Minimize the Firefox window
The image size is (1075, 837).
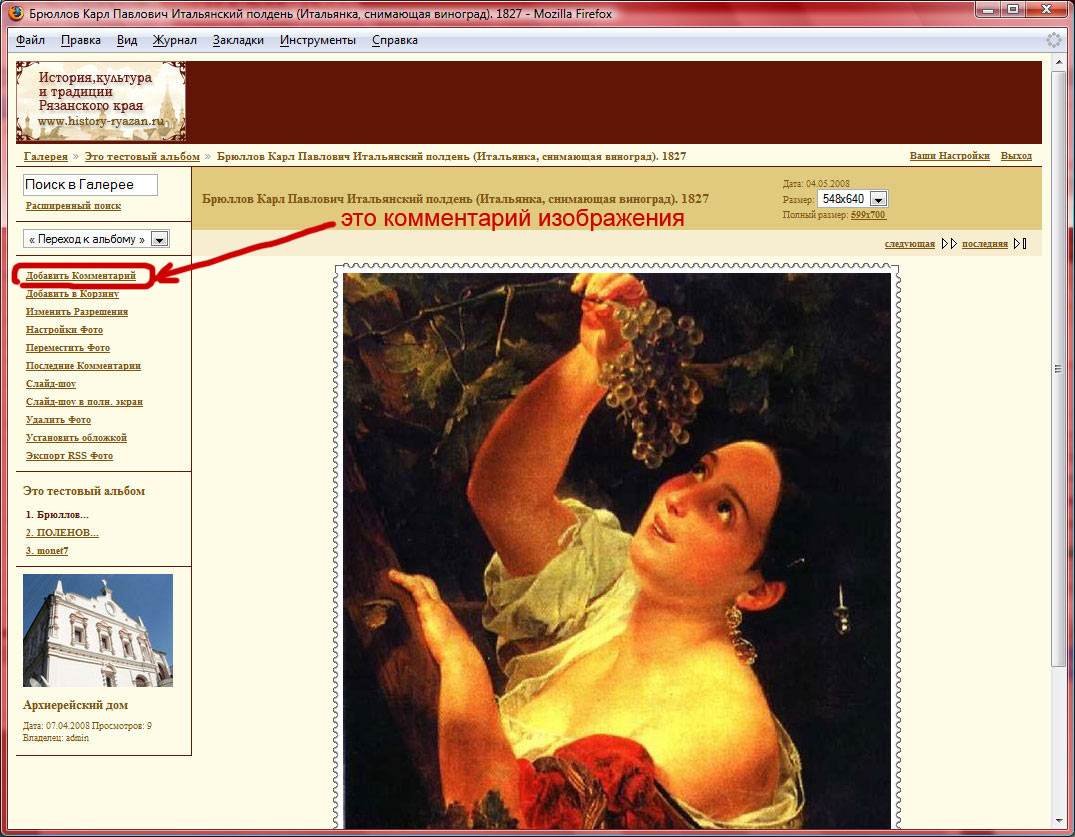point(988,10)
